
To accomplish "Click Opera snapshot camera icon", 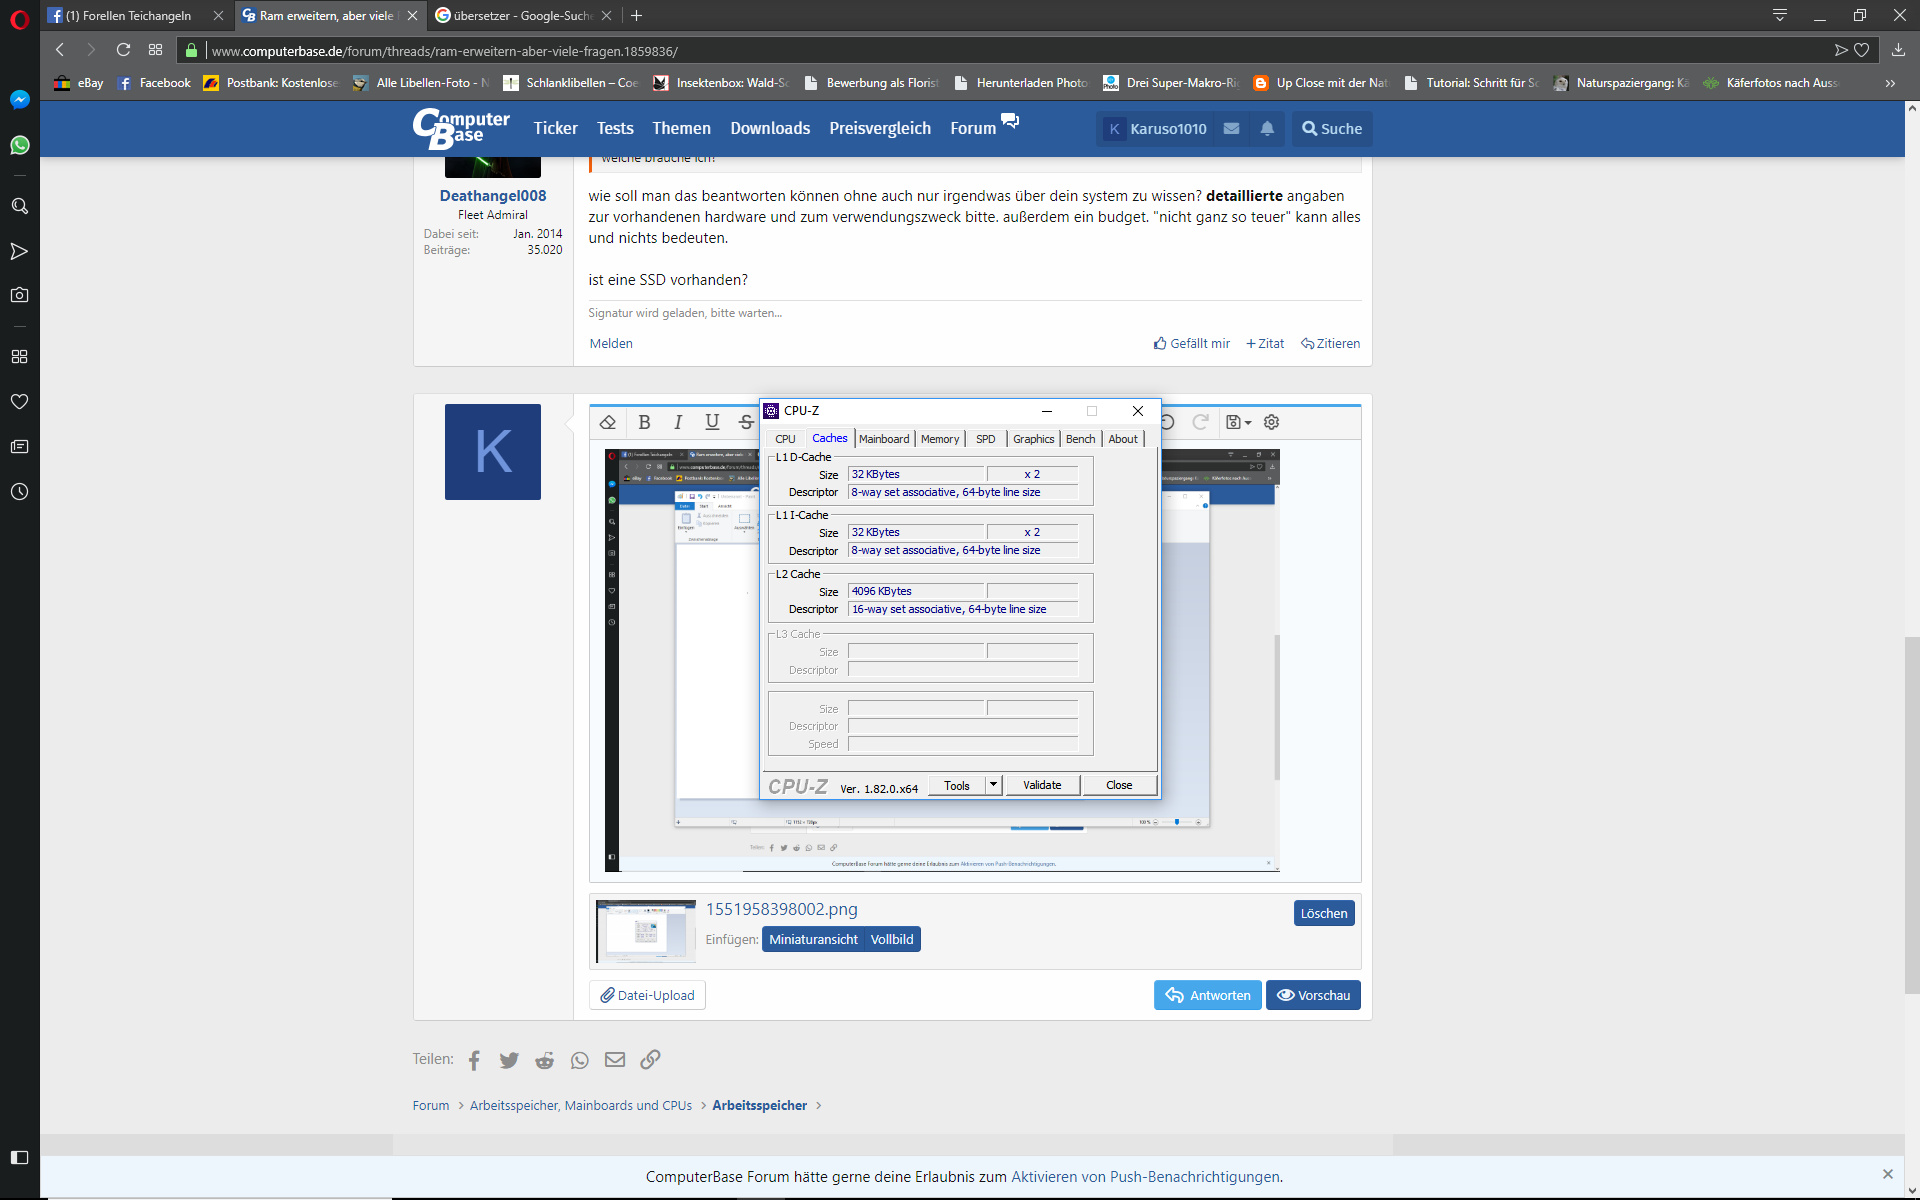I will tap(19, 295).
